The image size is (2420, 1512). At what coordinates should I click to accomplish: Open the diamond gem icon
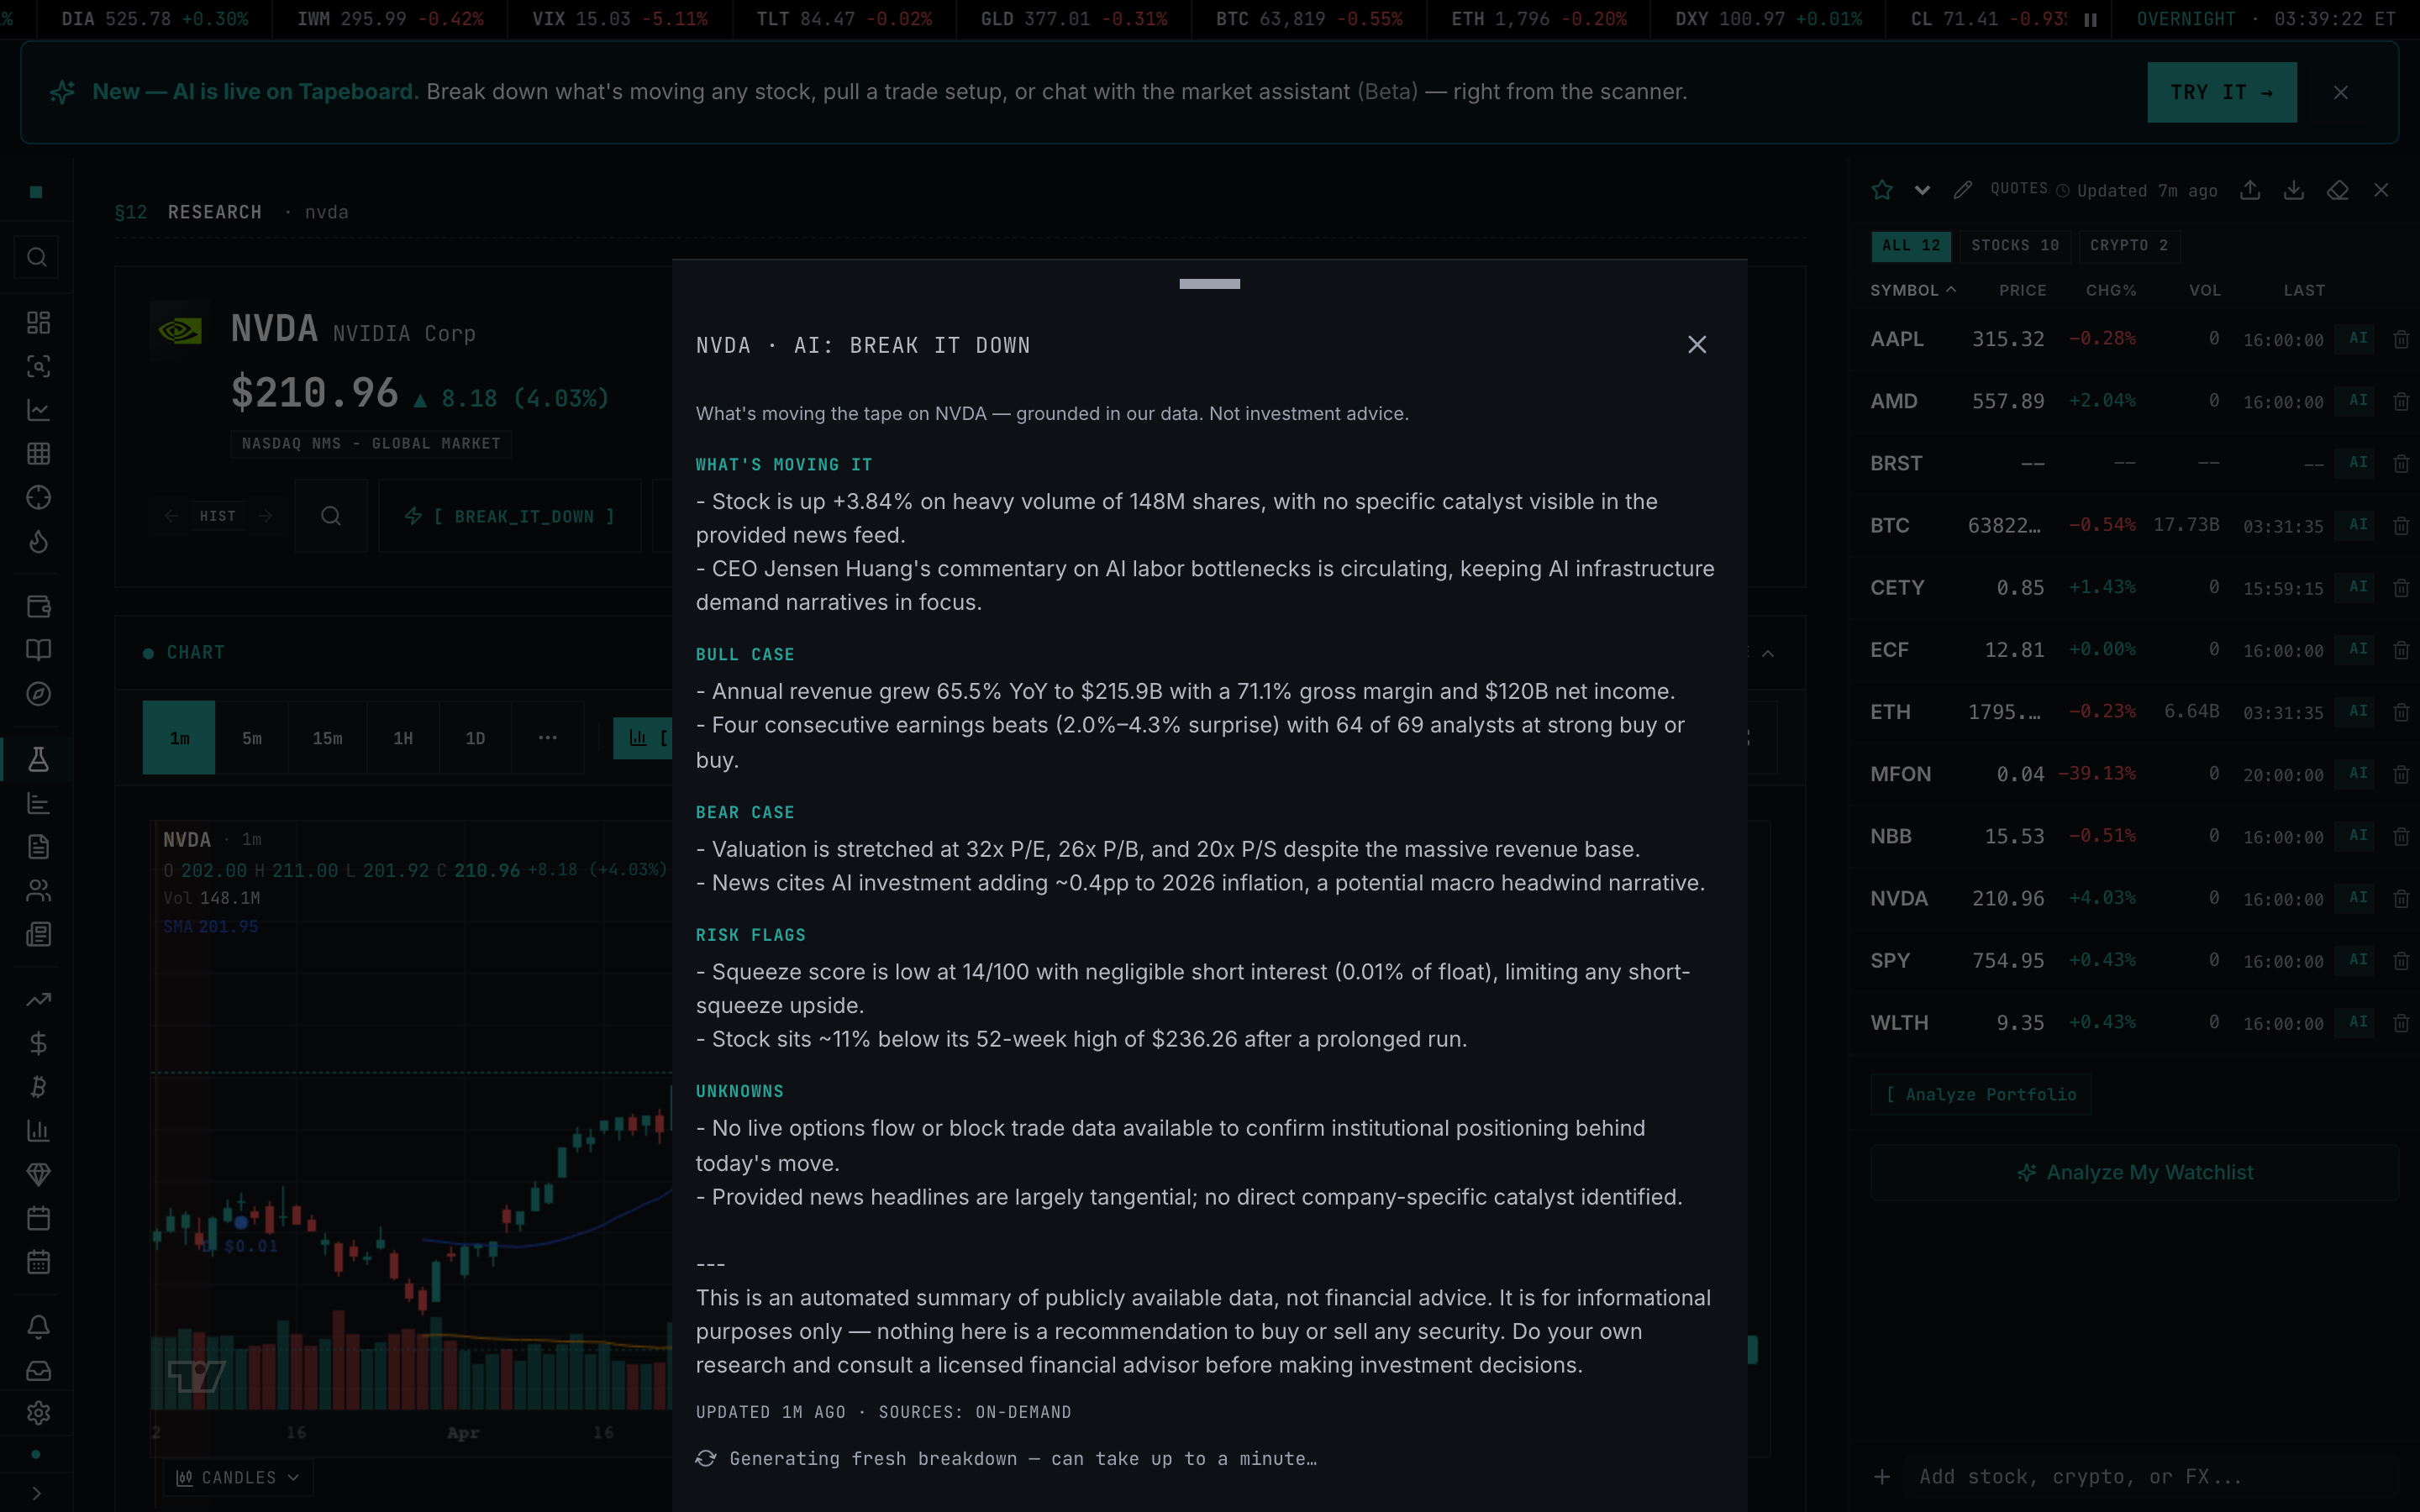click(x=38, y=1174)
